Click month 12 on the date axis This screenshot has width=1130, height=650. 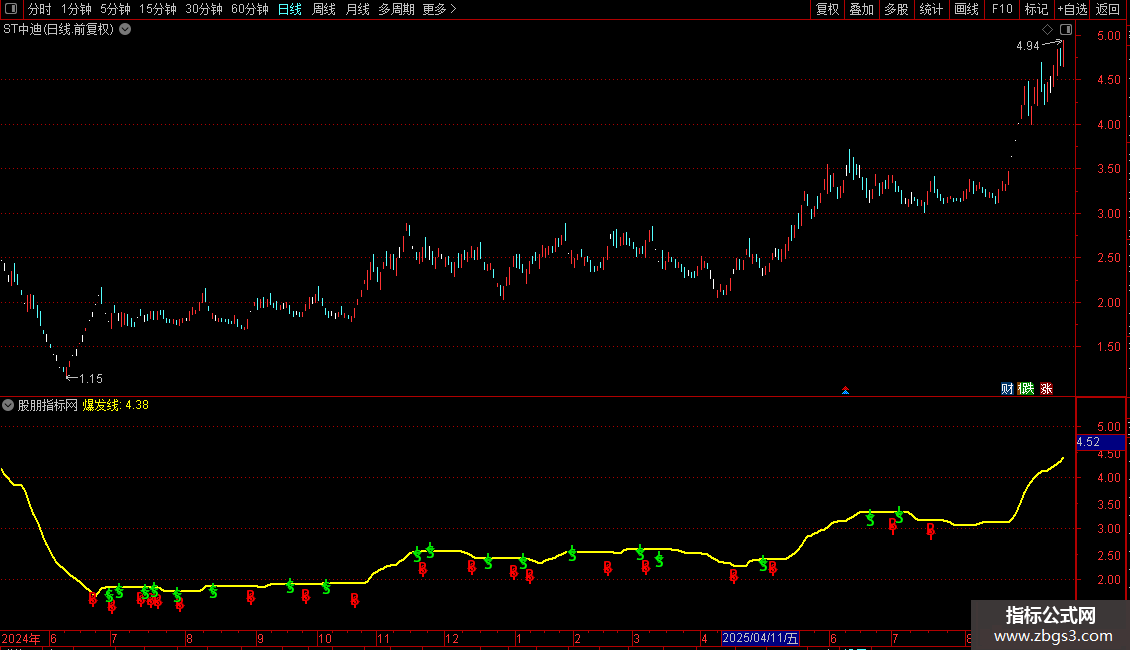point(452,638)
